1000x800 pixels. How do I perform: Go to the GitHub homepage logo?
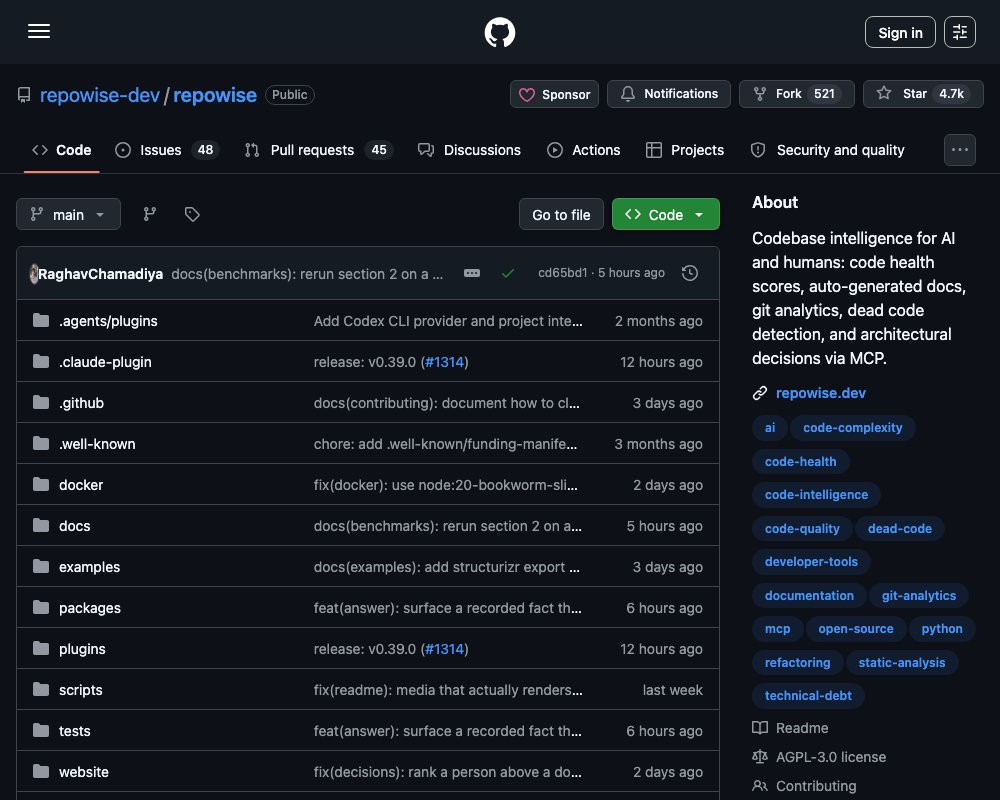(x=499, y=32)
